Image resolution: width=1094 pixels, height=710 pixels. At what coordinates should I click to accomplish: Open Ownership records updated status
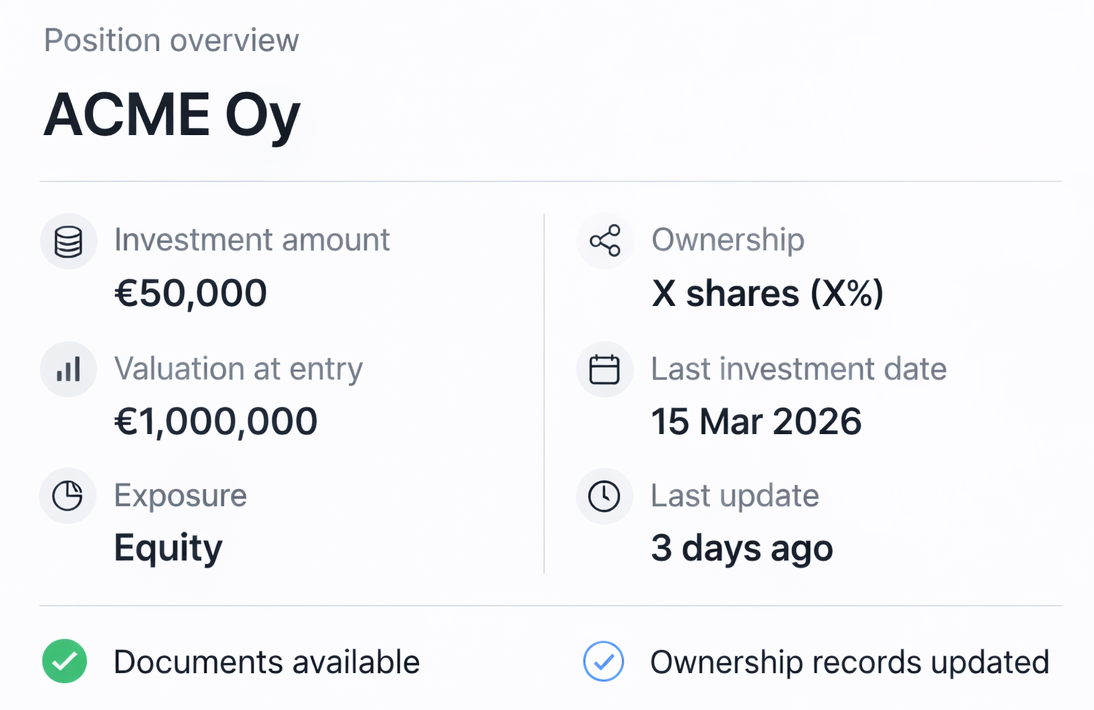tap(849, 662)
